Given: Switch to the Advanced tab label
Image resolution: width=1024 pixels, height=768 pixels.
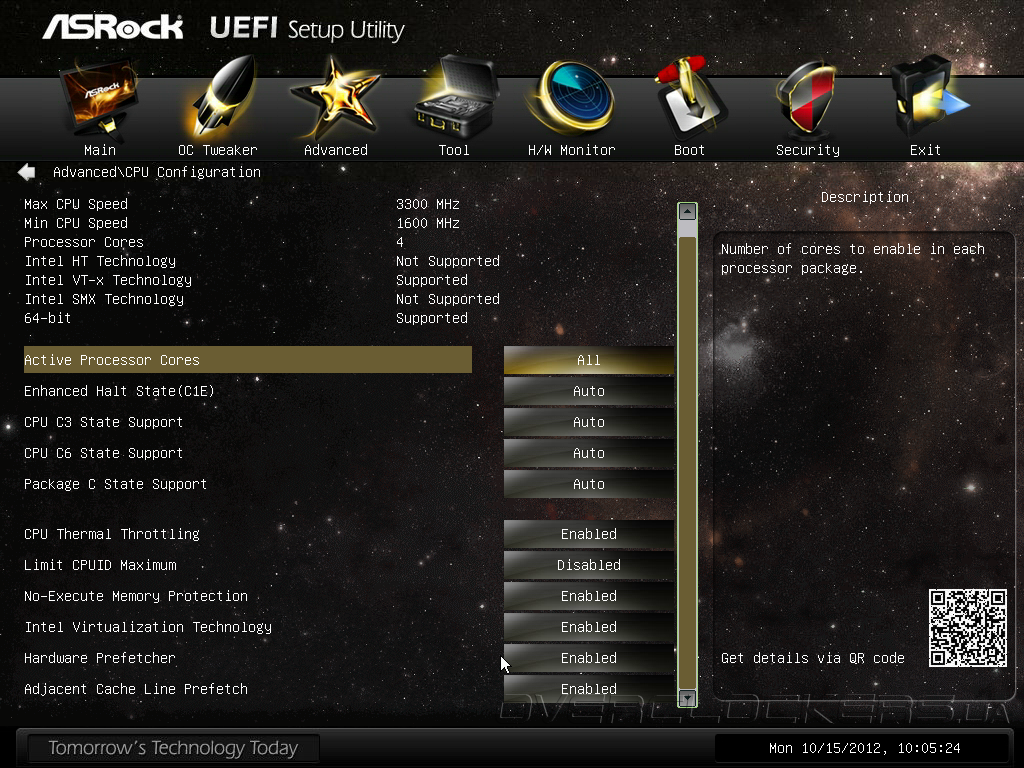Looking at the screenshot, I should 336,150.
